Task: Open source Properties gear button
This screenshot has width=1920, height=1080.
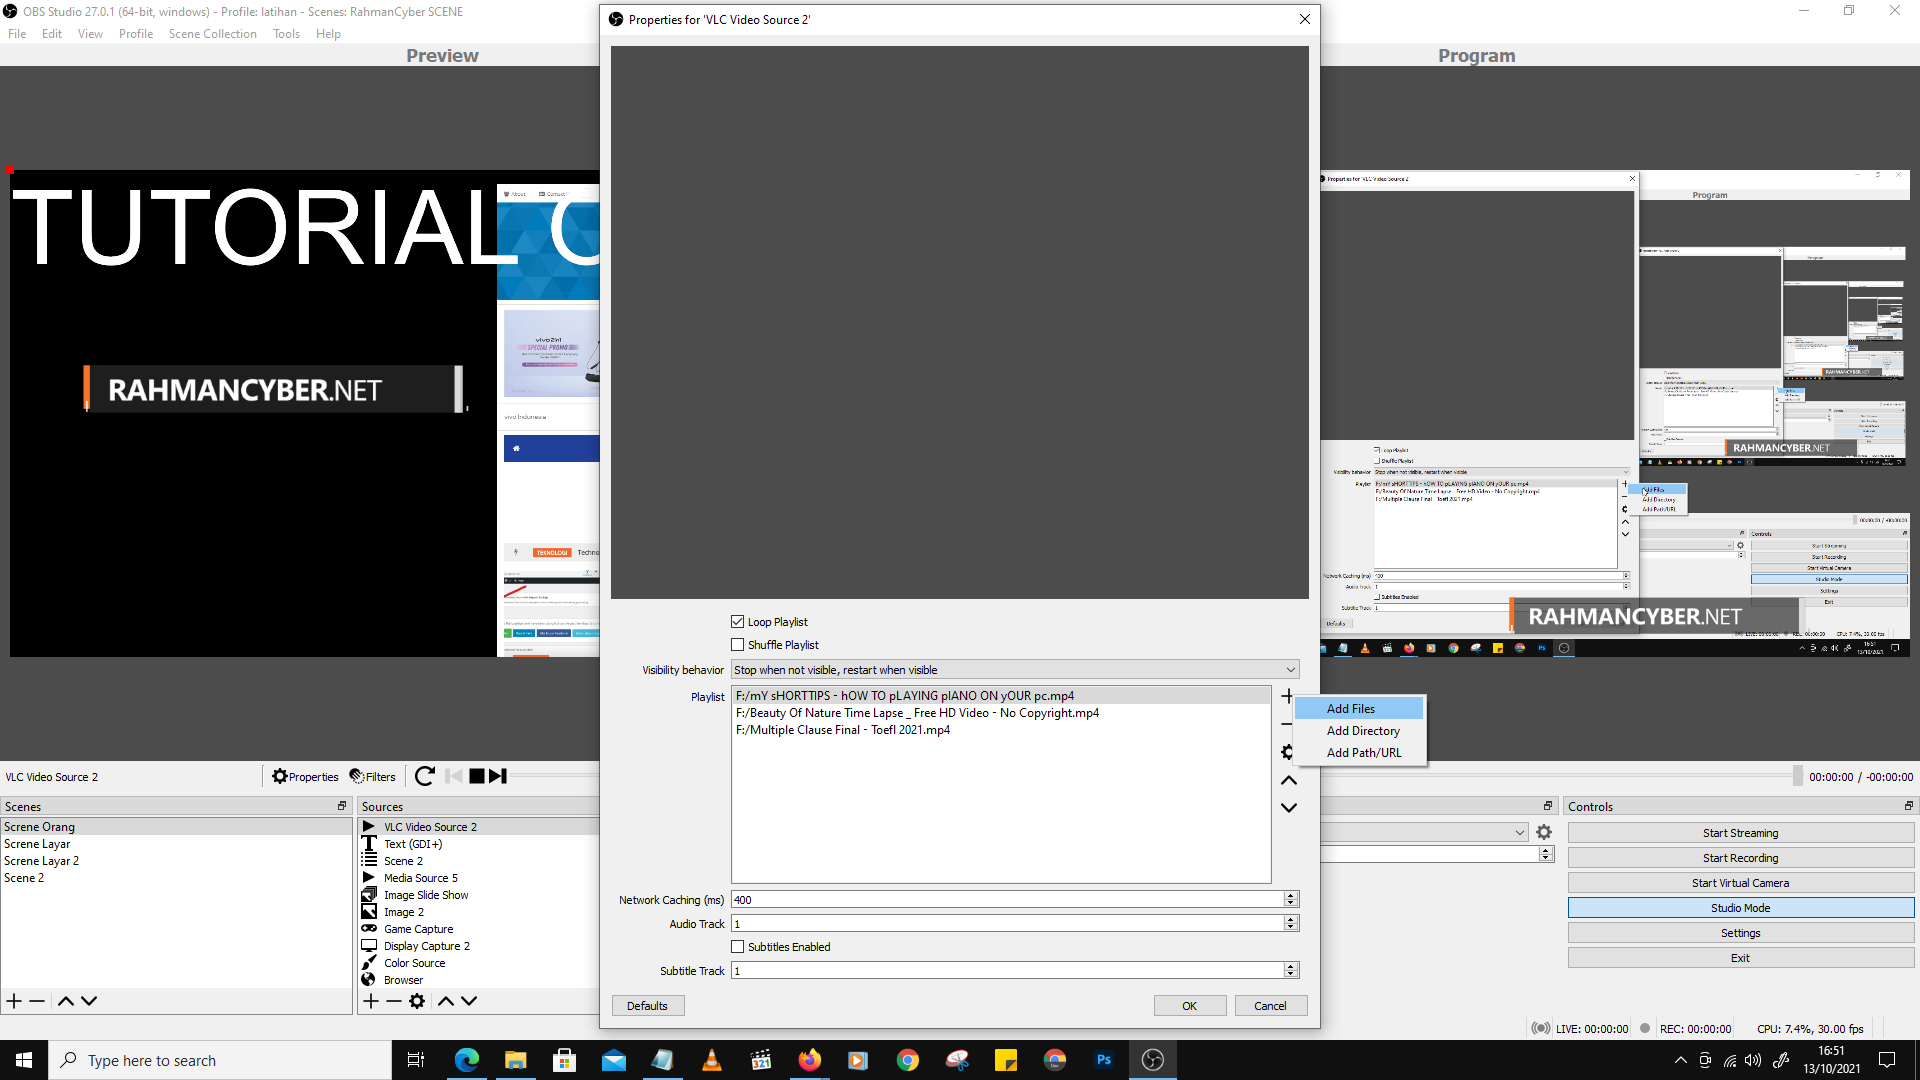Action: [306, 777]
